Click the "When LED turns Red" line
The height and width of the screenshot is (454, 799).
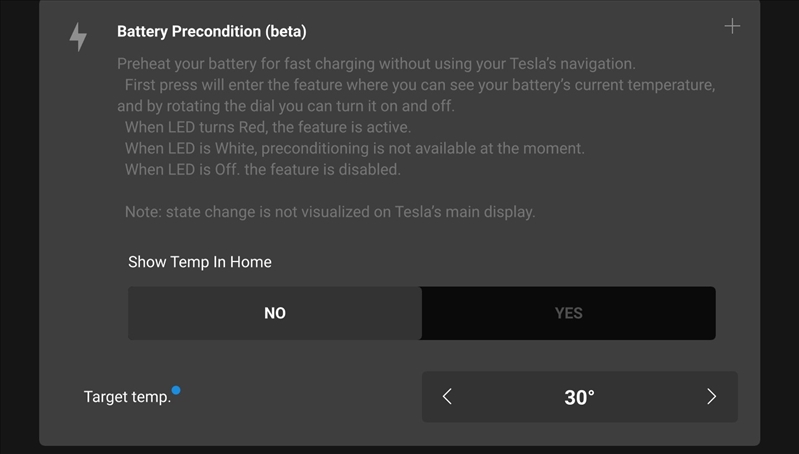tap(268, 128)
